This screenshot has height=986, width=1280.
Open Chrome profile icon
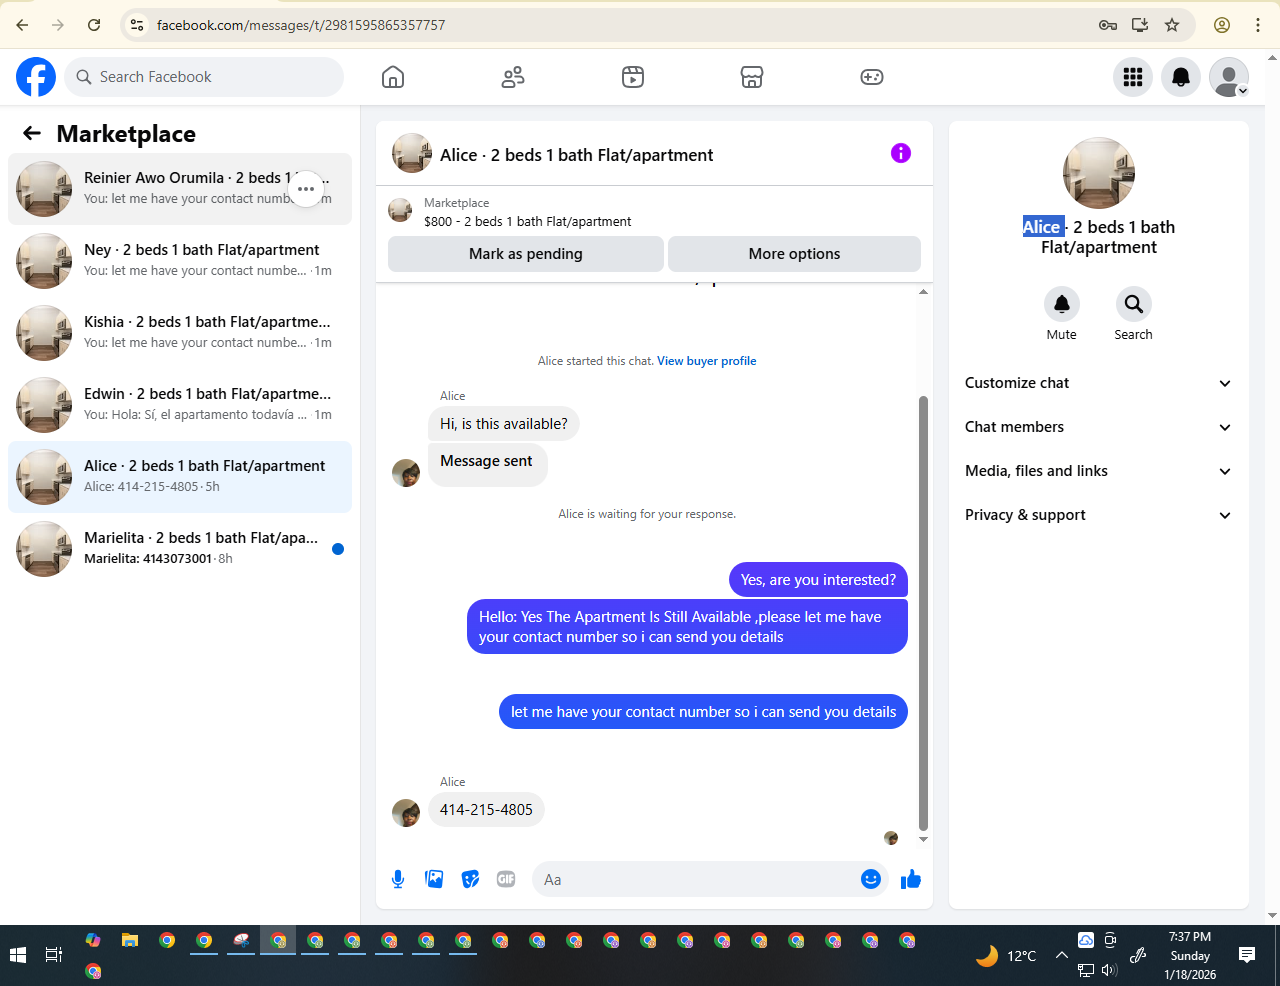point(1222,25)
